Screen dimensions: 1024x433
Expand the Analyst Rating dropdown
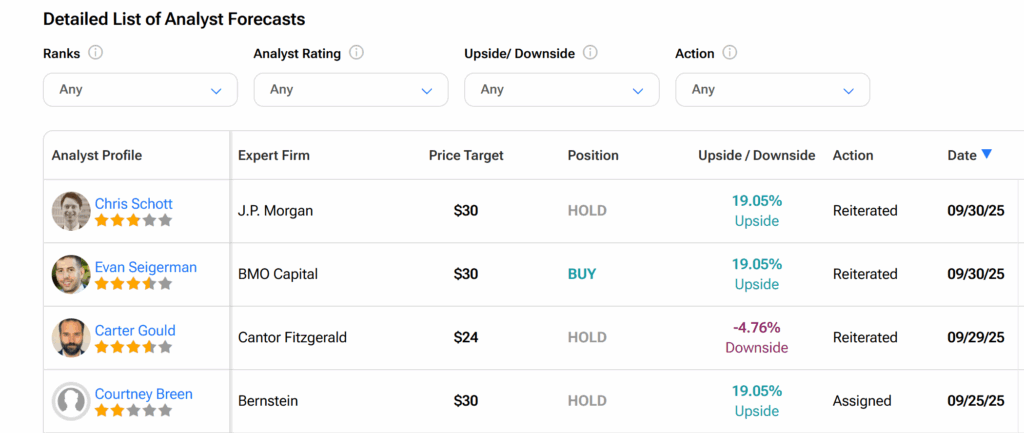pos(350,90)
